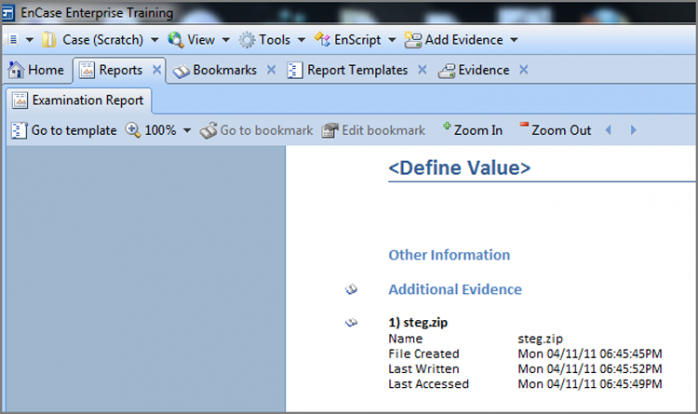
Task: Click the Edit bookmark button
Action: click(383, 130)
